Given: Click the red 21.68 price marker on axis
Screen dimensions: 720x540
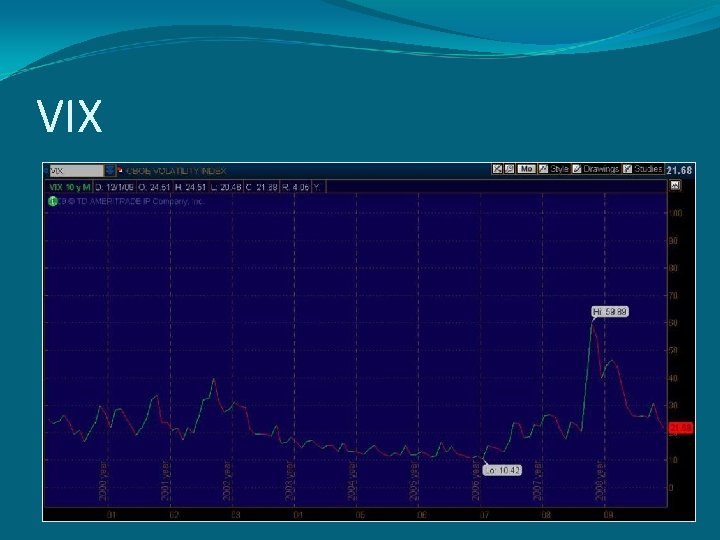Looking at the screenshot, I should (681, 428).
